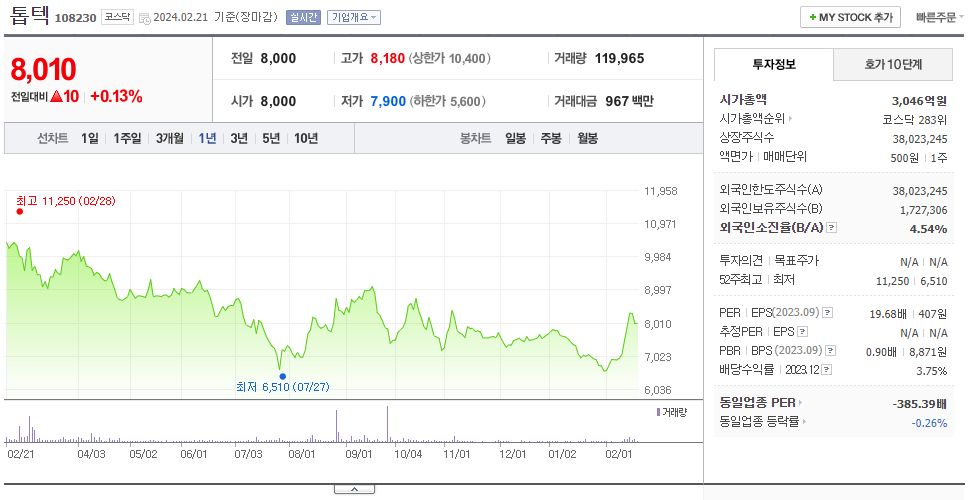
Task: Click the calendar icon beside 2024.02.21
Action: 144,18
